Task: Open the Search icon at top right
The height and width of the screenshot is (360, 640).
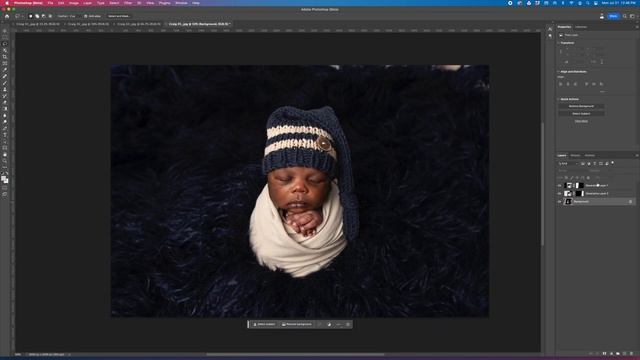Action: pyautogui.click(x=624, y=16)
